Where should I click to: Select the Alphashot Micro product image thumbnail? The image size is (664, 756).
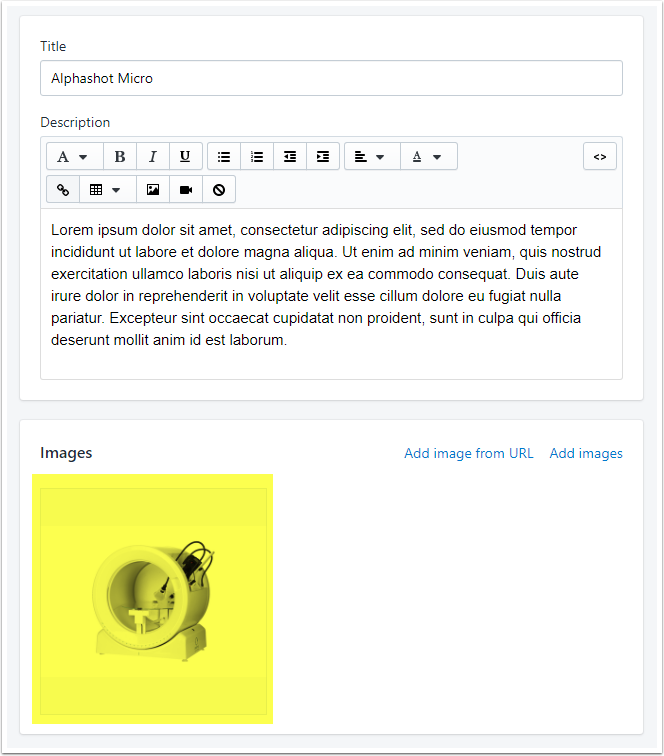(x=153, y=601)
